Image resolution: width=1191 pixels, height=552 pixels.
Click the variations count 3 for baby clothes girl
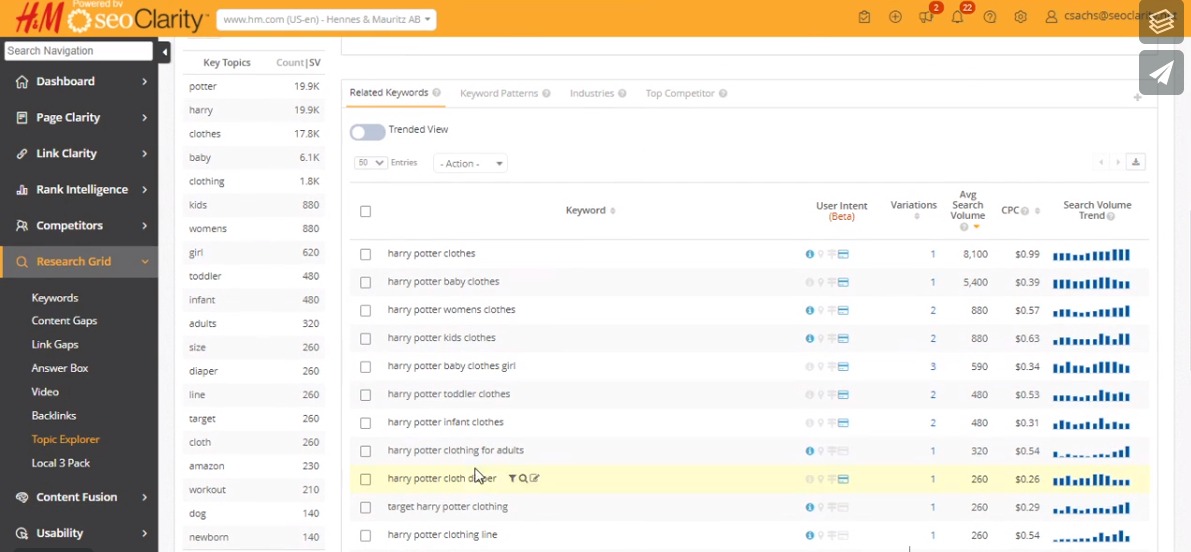click(x=933, y=367)
